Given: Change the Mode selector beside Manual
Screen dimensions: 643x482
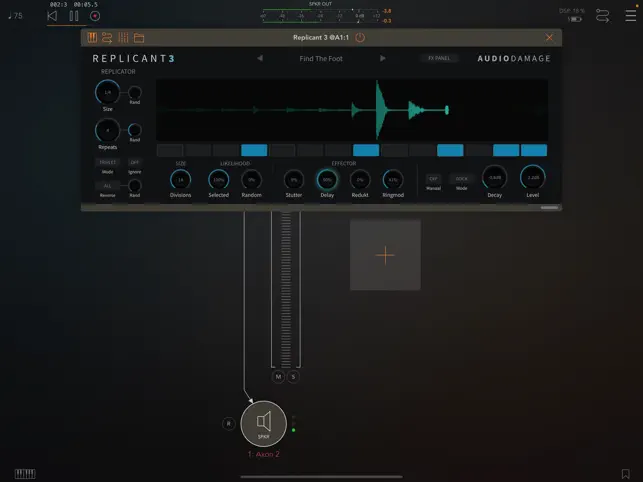Looking at the screenshot, I should (461, 179).
